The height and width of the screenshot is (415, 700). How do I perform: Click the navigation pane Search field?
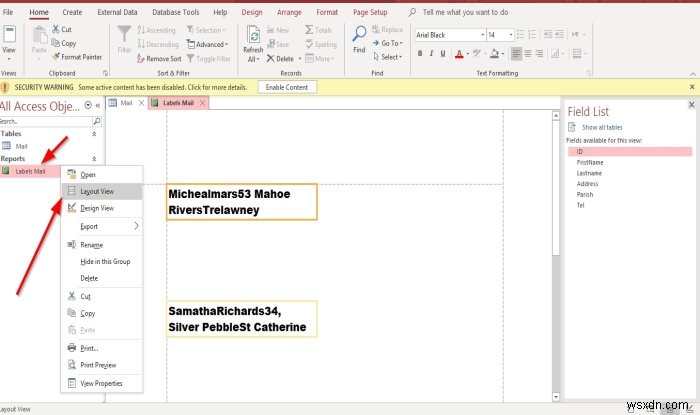(46, 121)
